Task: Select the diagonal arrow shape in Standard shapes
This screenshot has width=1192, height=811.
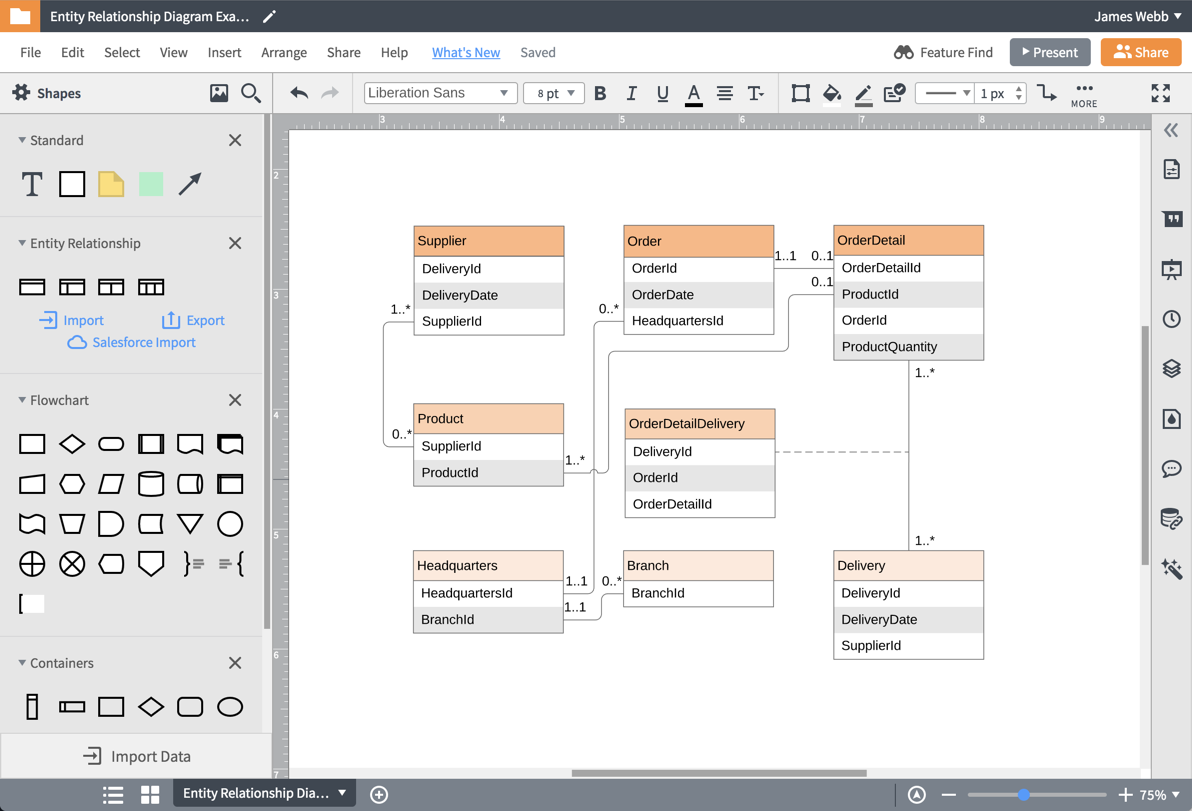Action: click(189, 184)
